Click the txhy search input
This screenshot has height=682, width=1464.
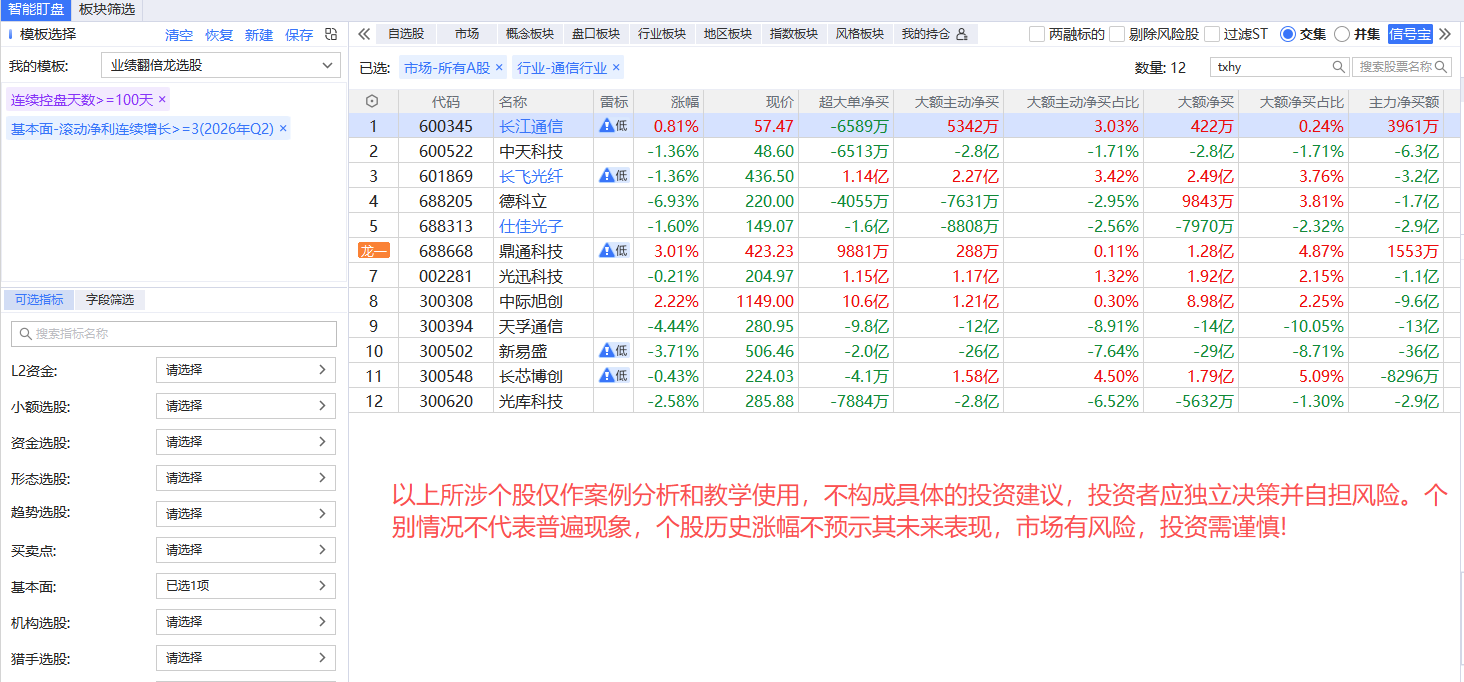click(x=1279, y=67)
